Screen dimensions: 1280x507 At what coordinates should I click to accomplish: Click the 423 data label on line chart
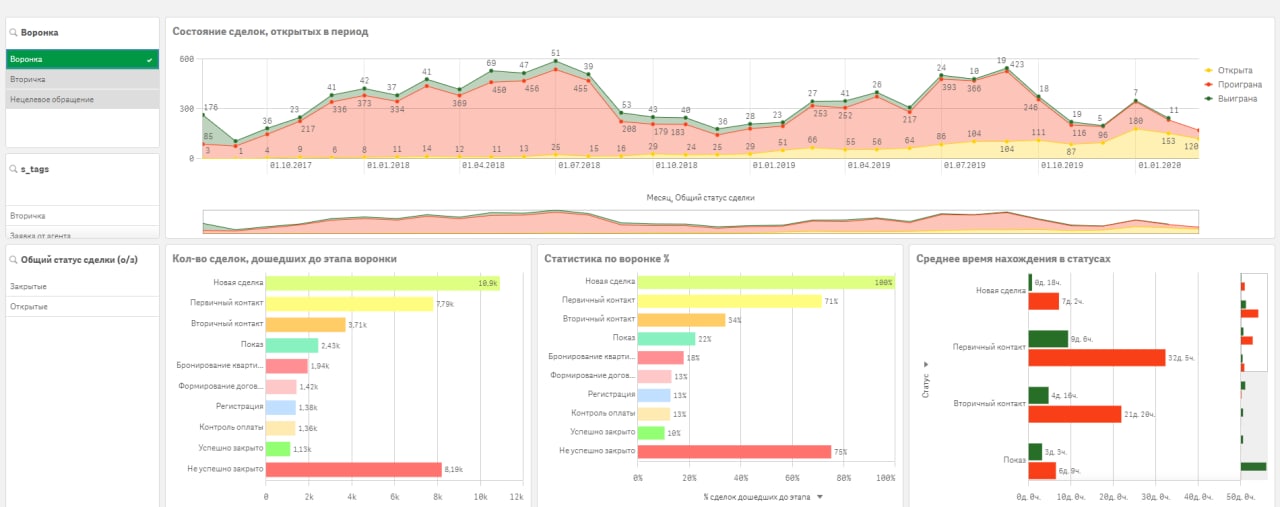[x=1017, y=65]
